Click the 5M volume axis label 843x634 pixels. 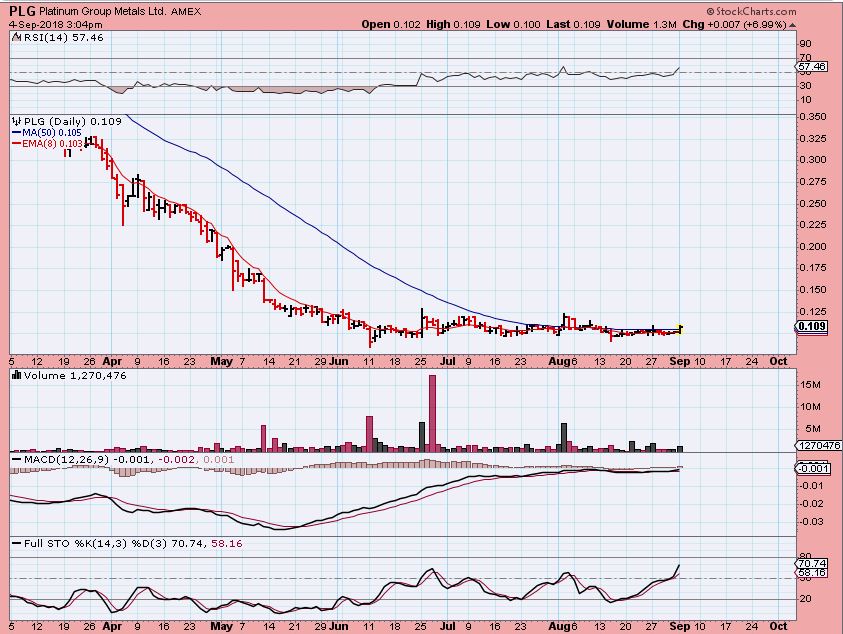point(813,429)
